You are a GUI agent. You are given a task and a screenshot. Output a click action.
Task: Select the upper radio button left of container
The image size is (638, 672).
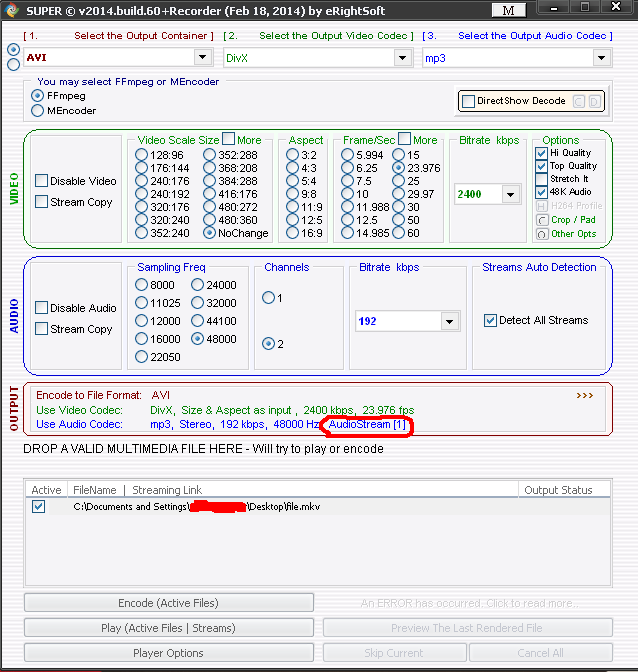[x=14, y=50]
